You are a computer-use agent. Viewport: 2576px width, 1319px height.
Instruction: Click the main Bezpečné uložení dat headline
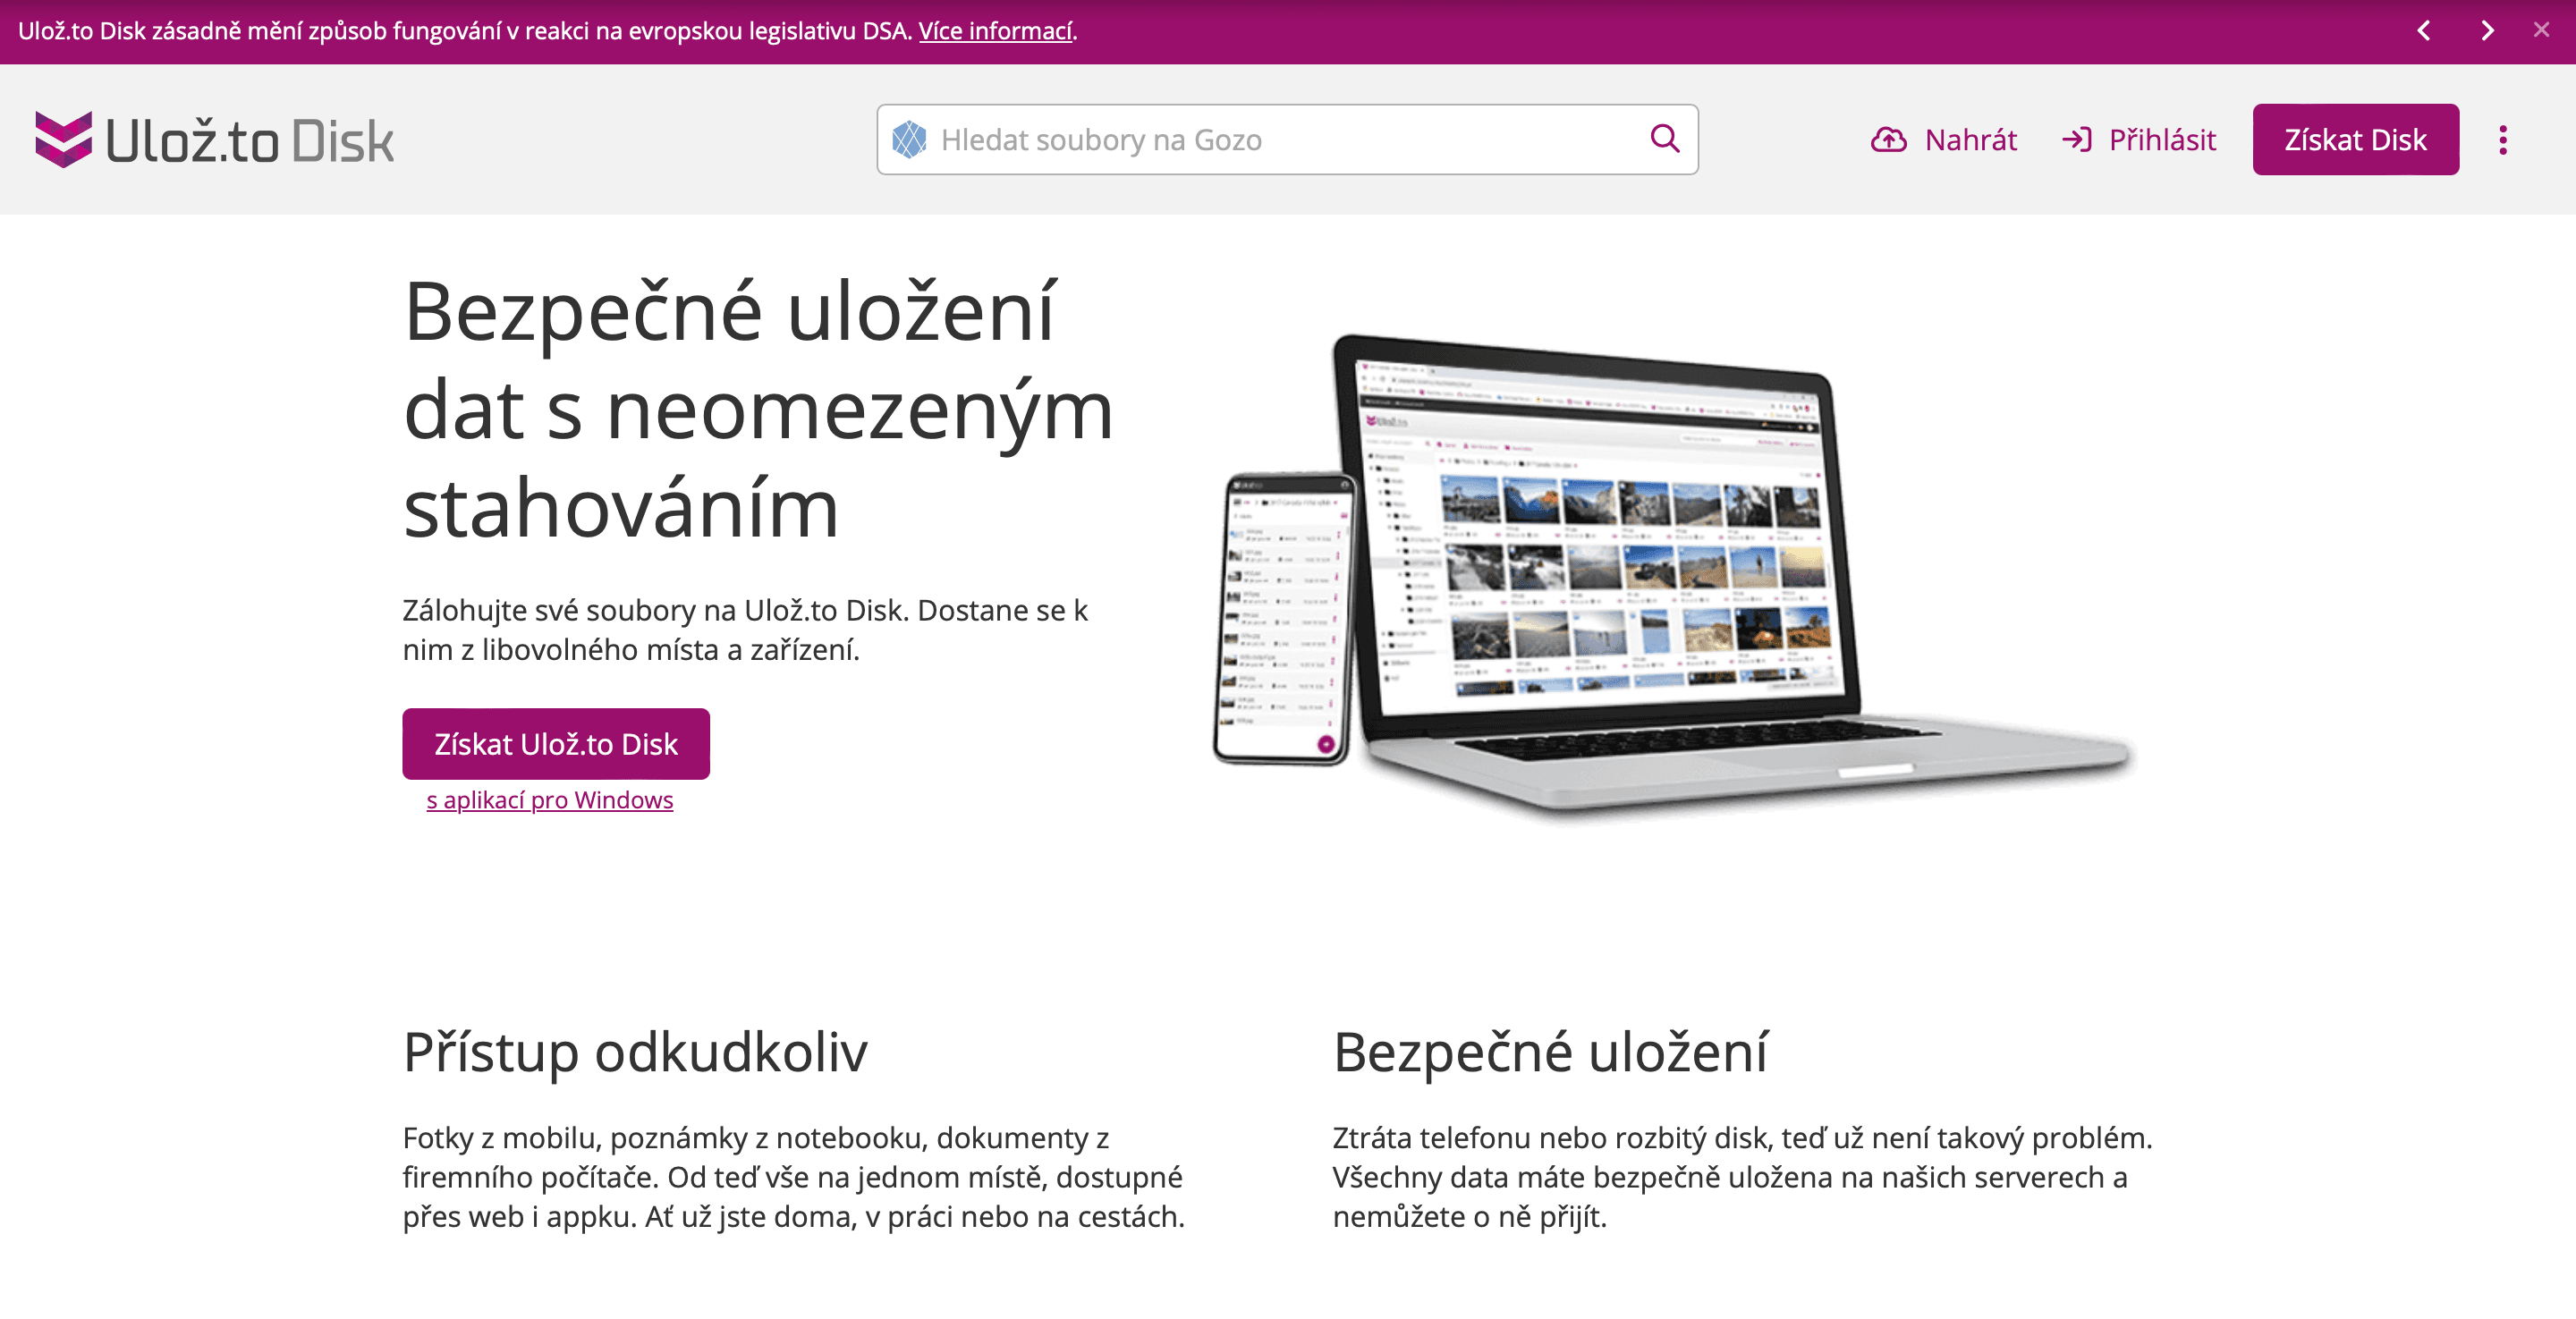pos(758,409)
